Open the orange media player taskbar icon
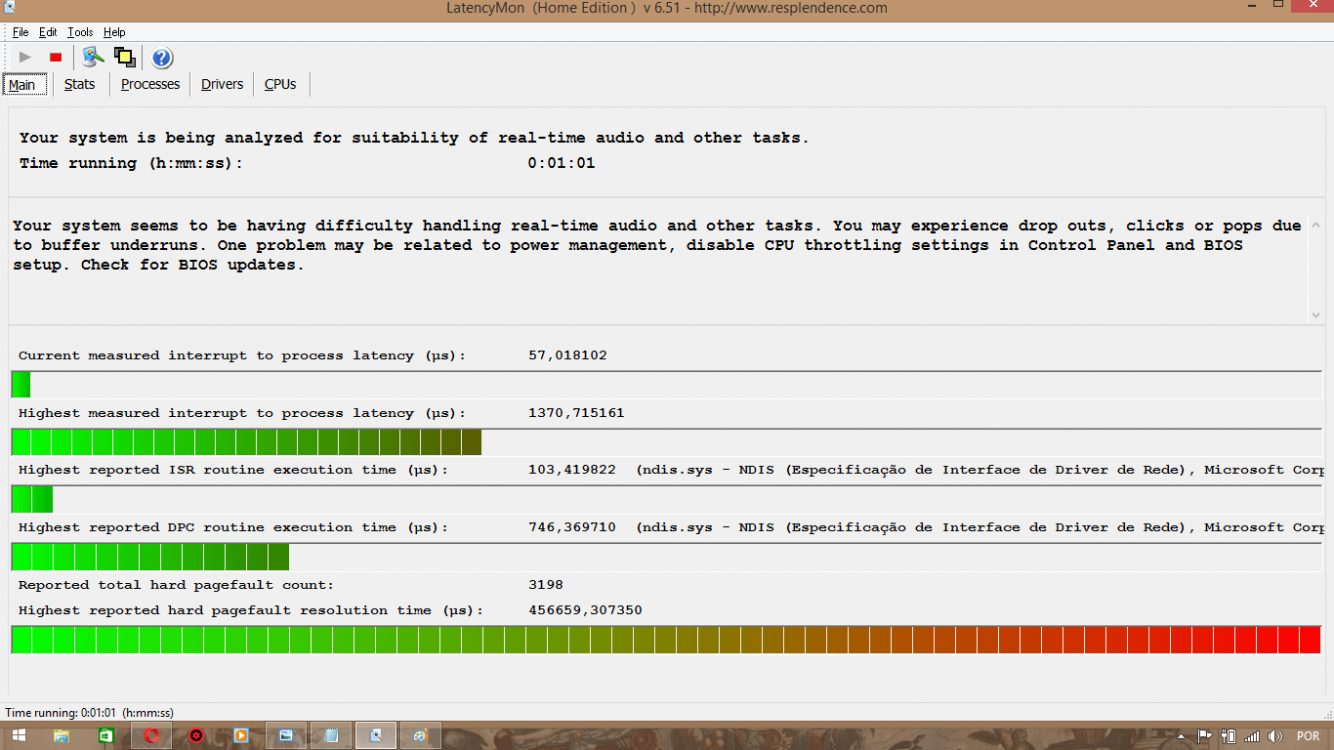This screenshot has width=1334, height=750. tap(241, 736)
